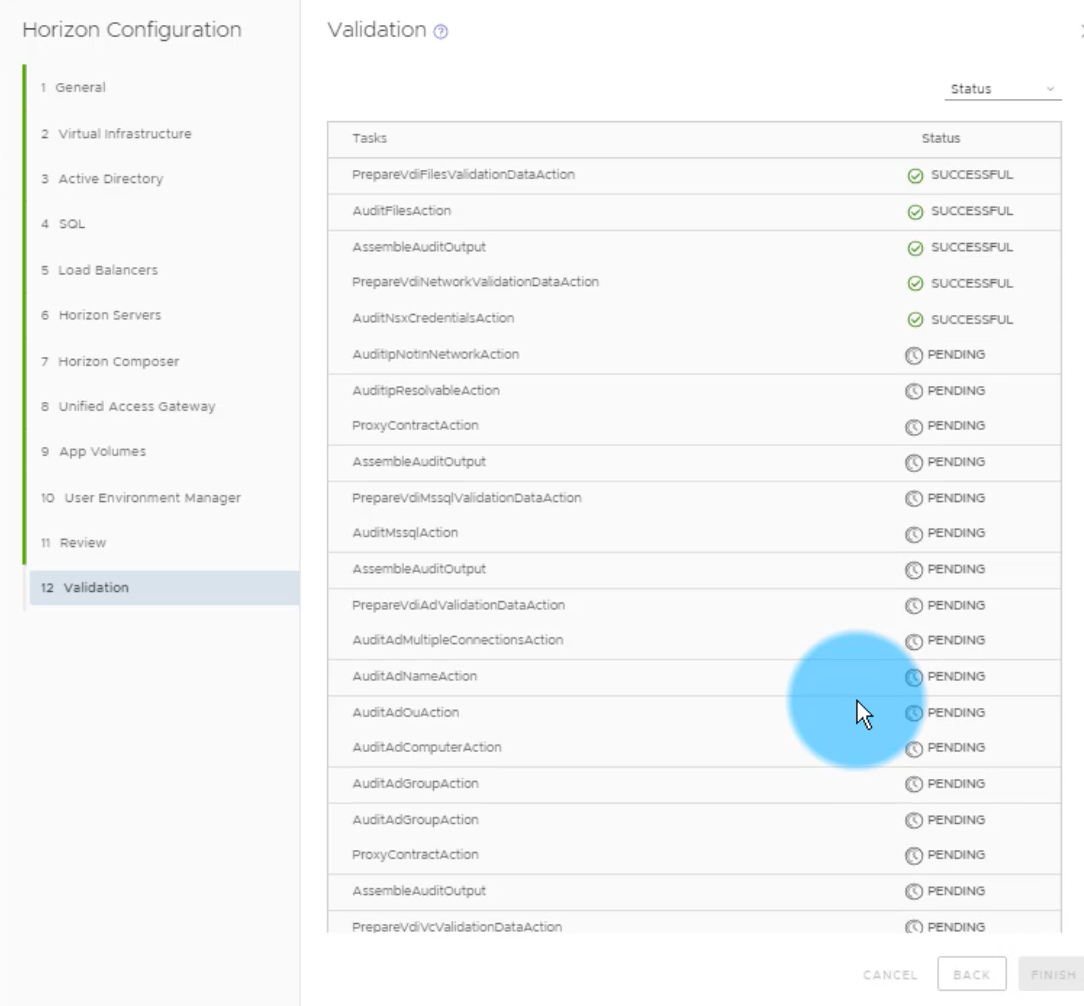
Task: Click the Tasks column header
Action: point(370,139)
